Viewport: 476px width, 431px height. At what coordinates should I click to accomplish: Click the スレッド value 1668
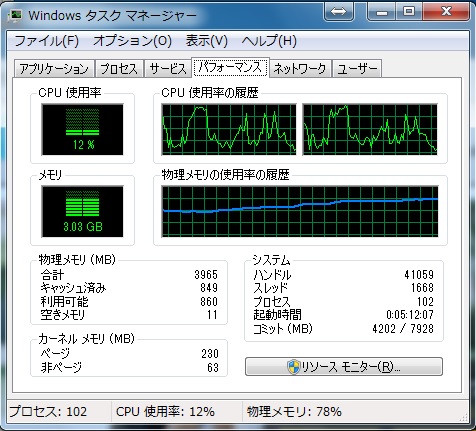[422, 288]
